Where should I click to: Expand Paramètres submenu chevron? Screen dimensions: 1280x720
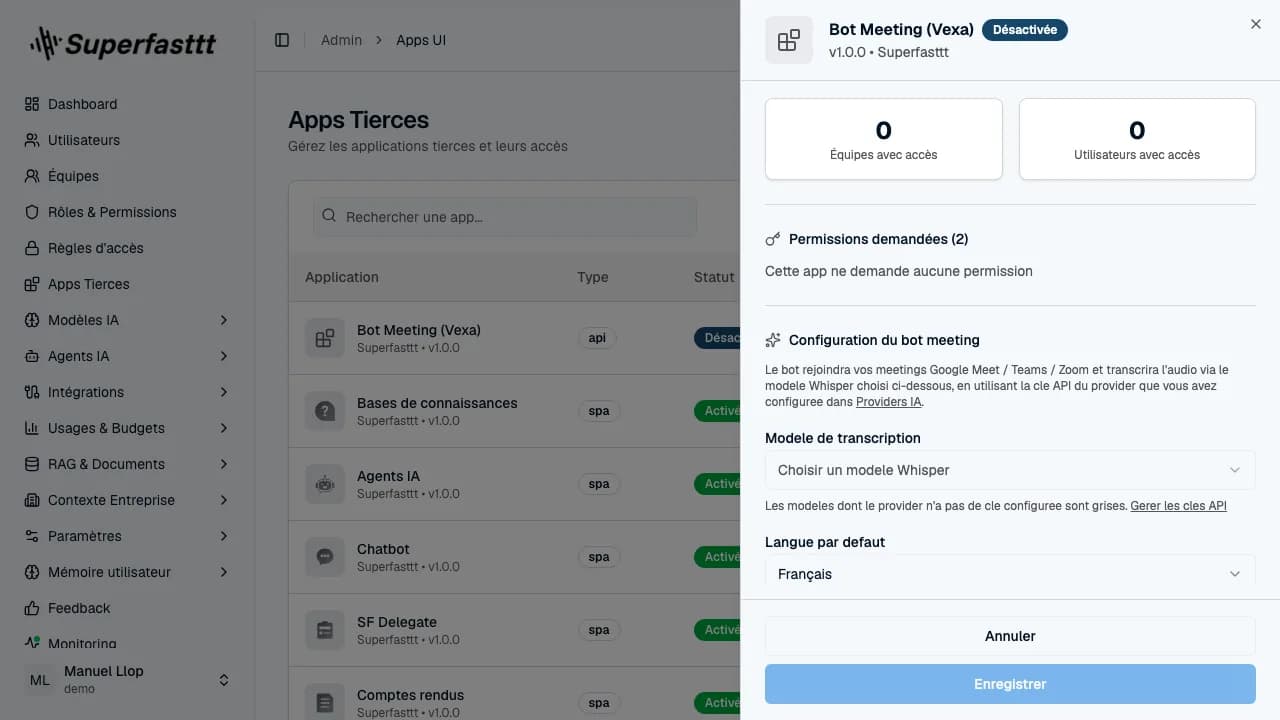[224, 536]
